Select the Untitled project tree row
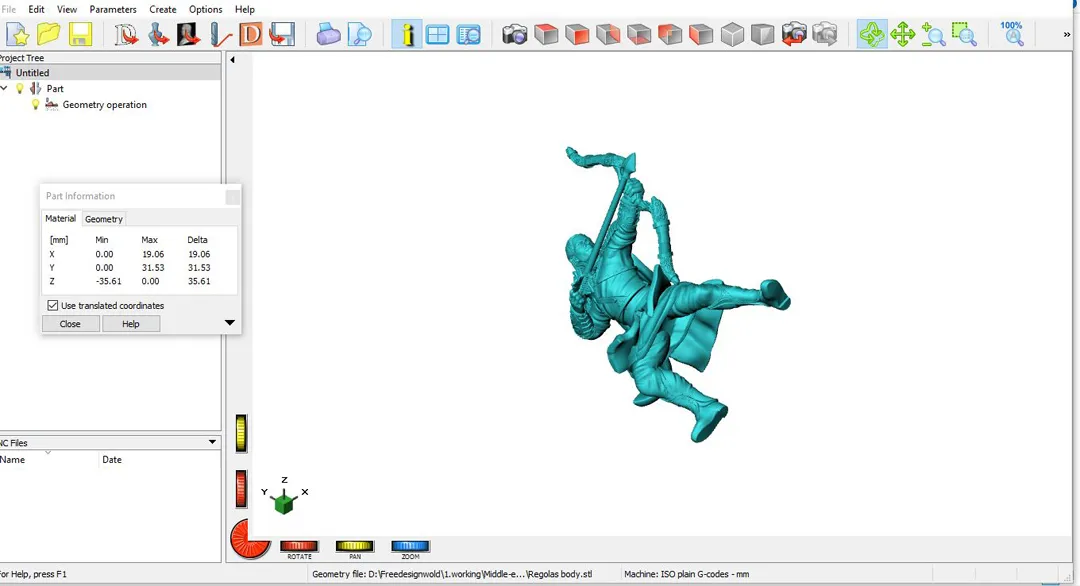1080x586 pixels. click(x=110, y=72)
